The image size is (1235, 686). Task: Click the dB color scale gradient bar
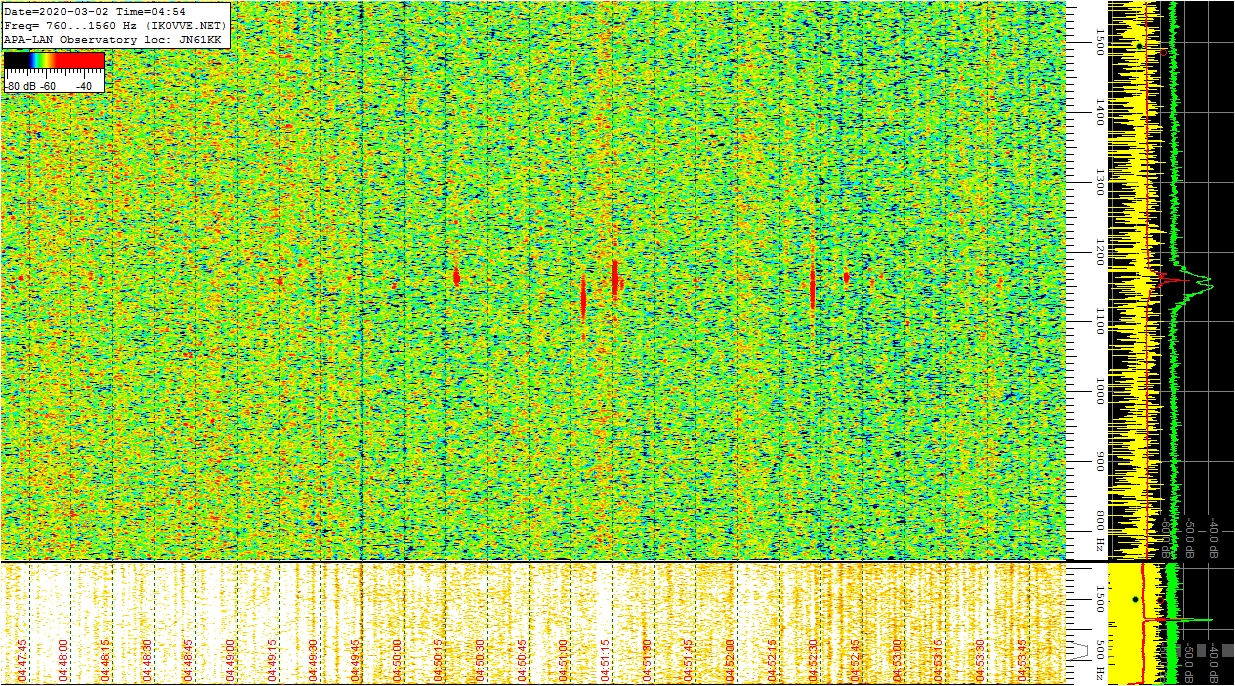(54, 61)
